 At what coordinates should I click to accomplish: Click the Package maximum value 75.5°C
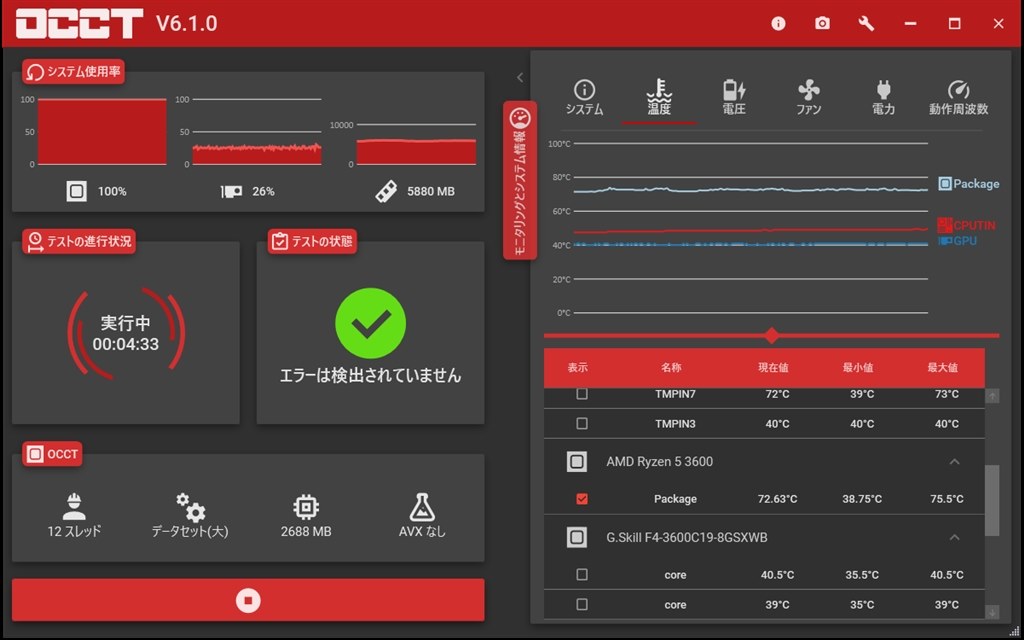click(947, 499)
